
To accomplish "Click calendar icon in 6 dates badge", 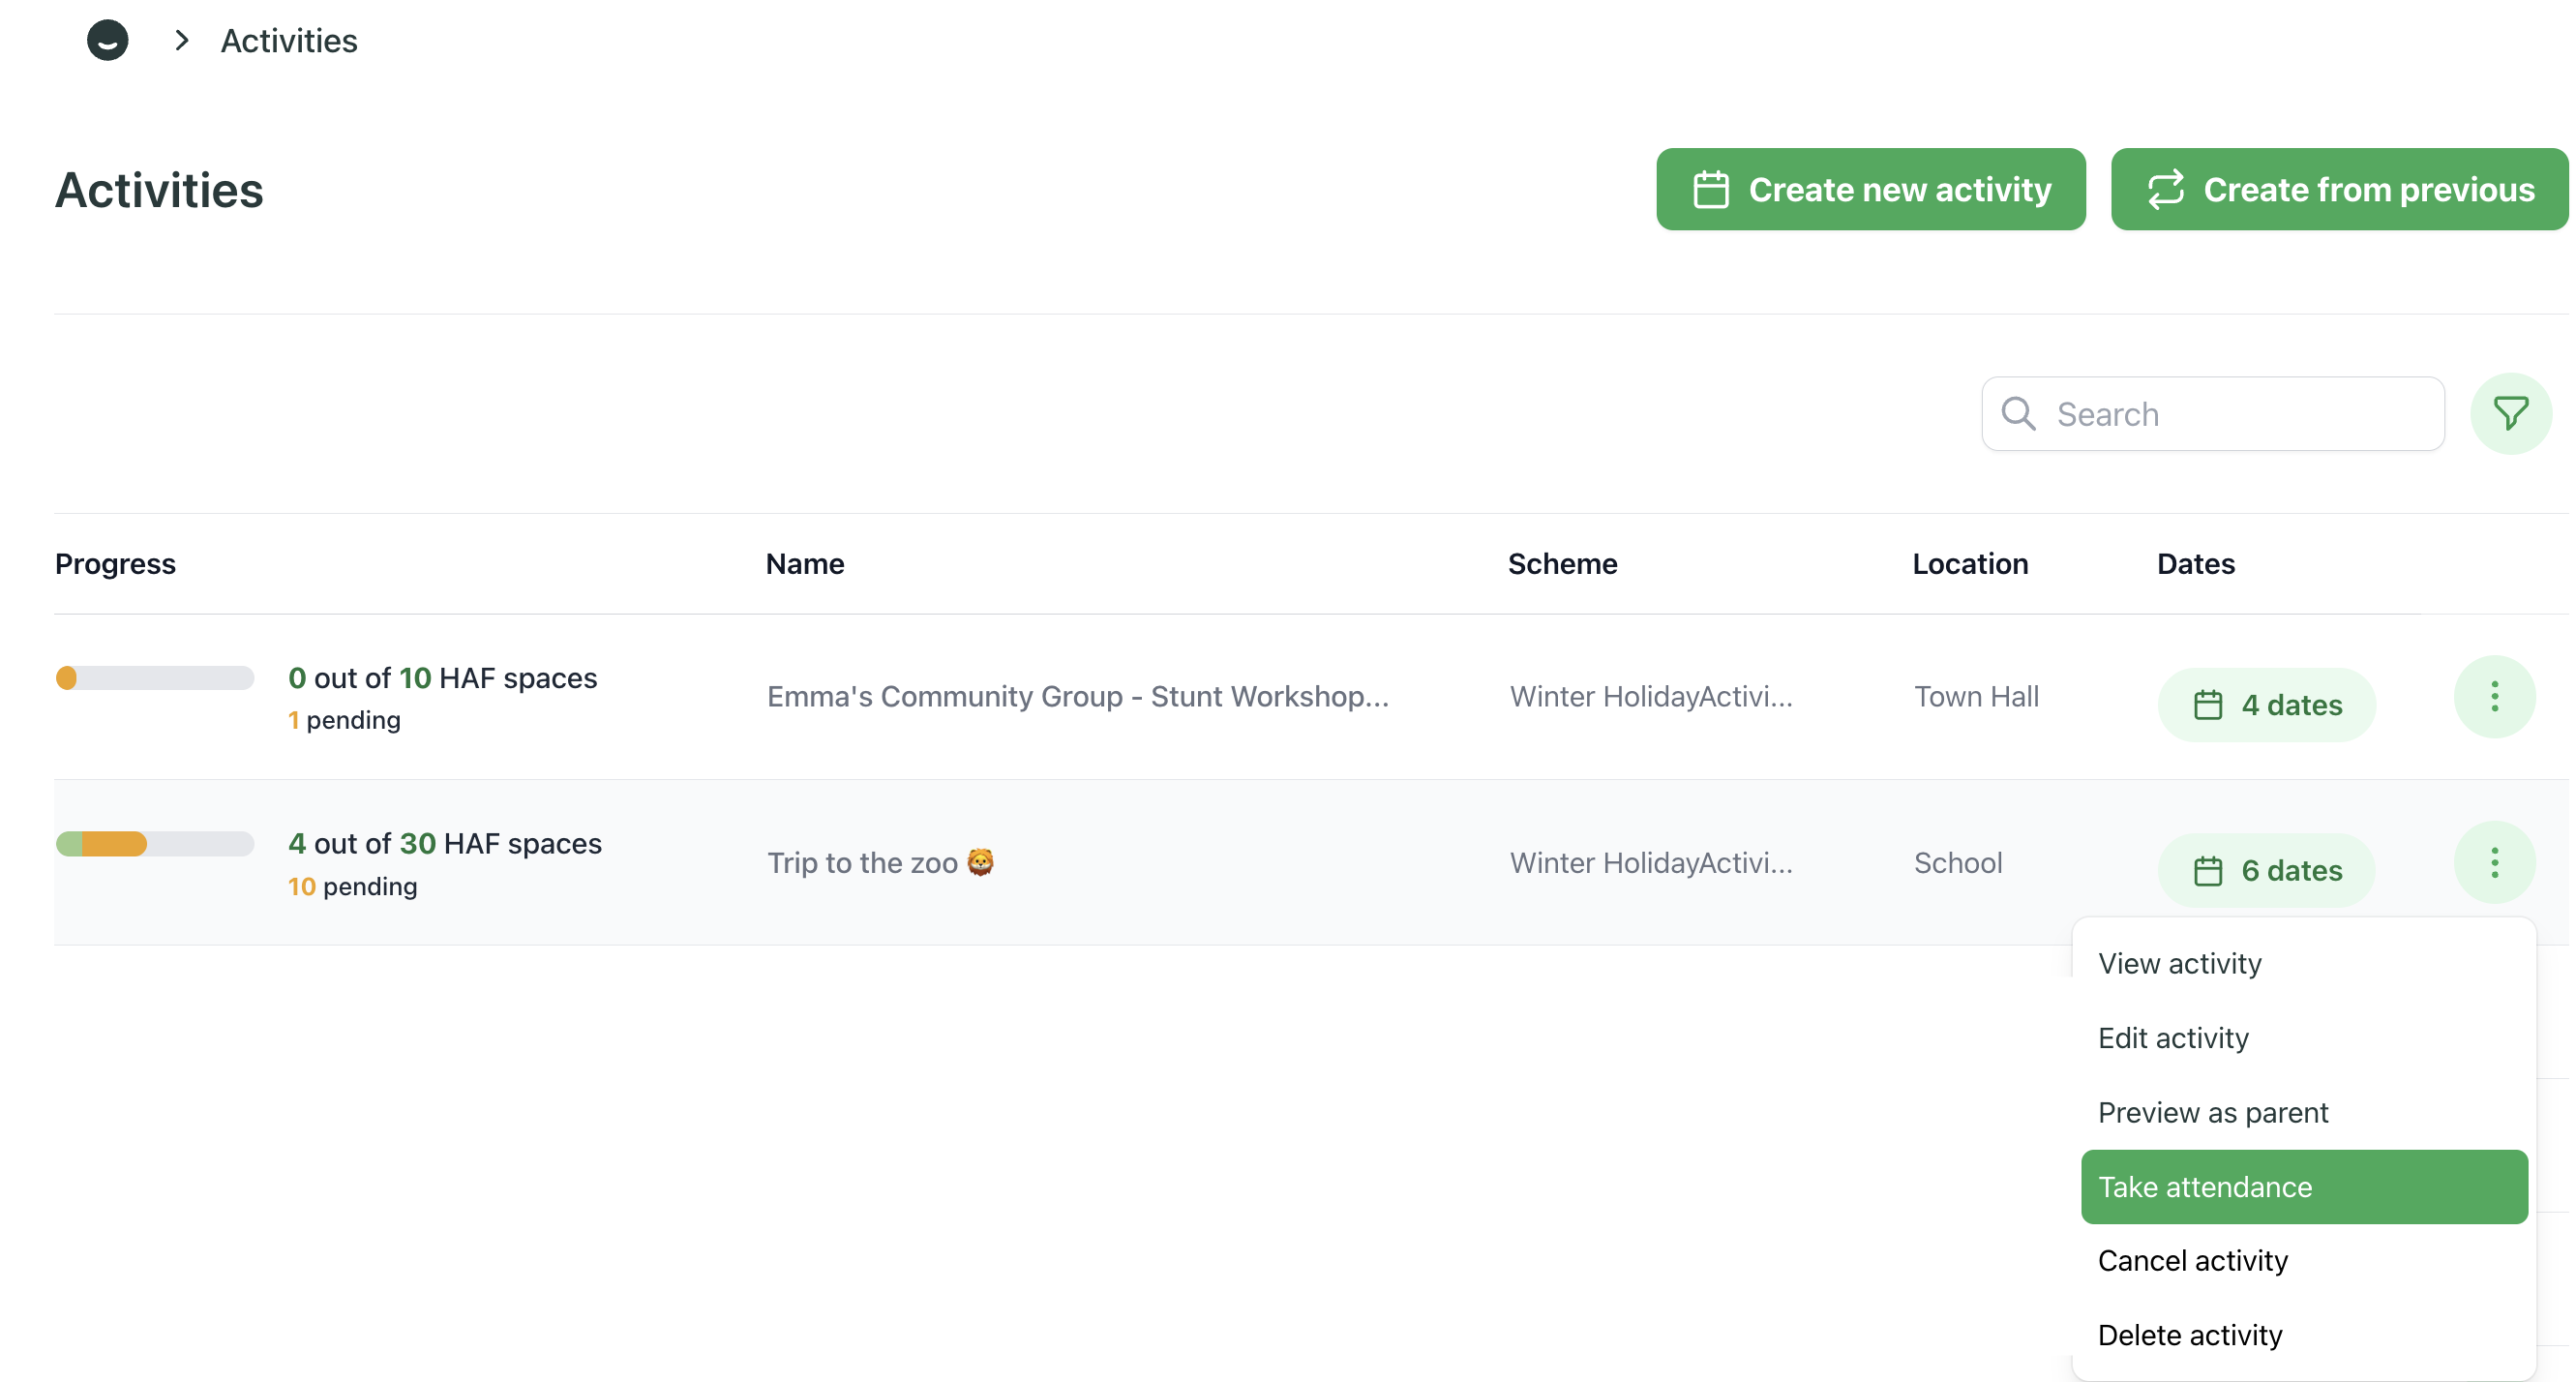I will click(2207, 871).
